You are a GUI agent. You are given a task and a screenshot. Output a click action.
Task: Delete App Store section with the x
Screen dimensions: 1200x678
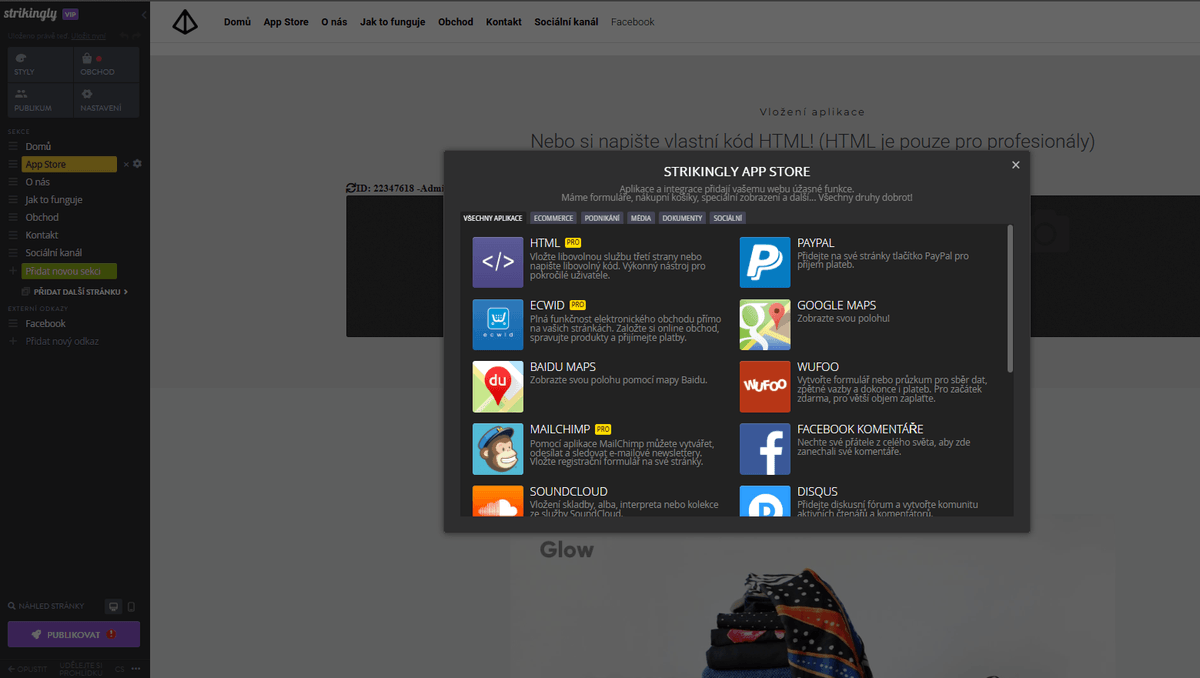pyautogui.click(x=126, y=164)
